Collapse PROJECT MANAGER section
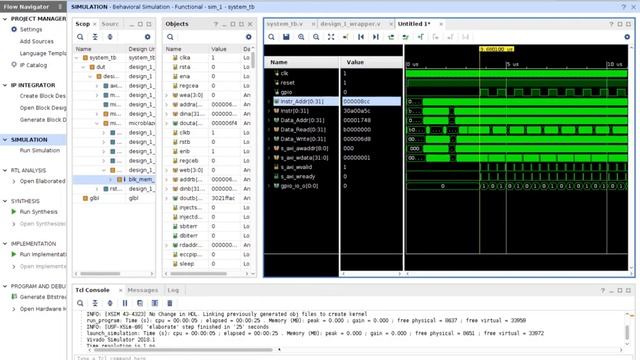 [x=5, y=19]
